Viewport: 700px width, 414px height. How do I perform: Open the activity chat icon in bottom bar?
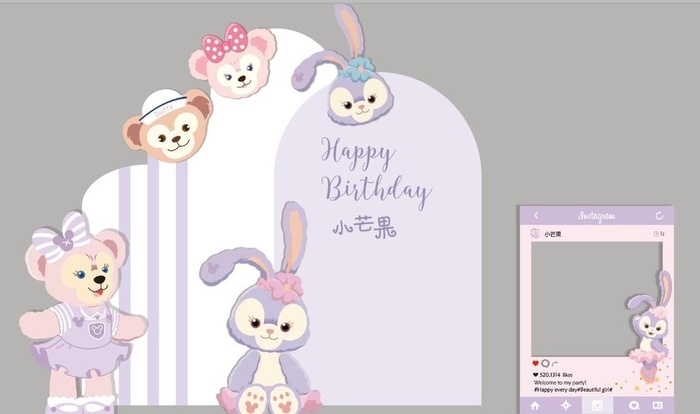(x=633, y=406)
